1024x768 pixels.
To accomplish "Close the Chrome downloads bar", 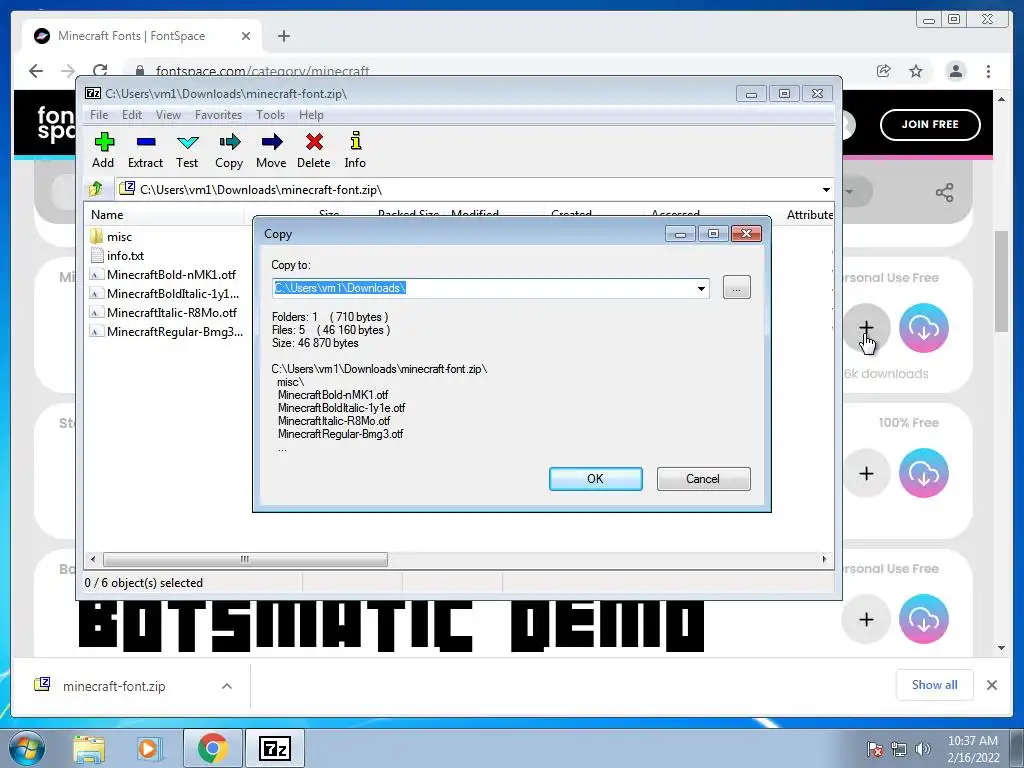I will 992,685.
